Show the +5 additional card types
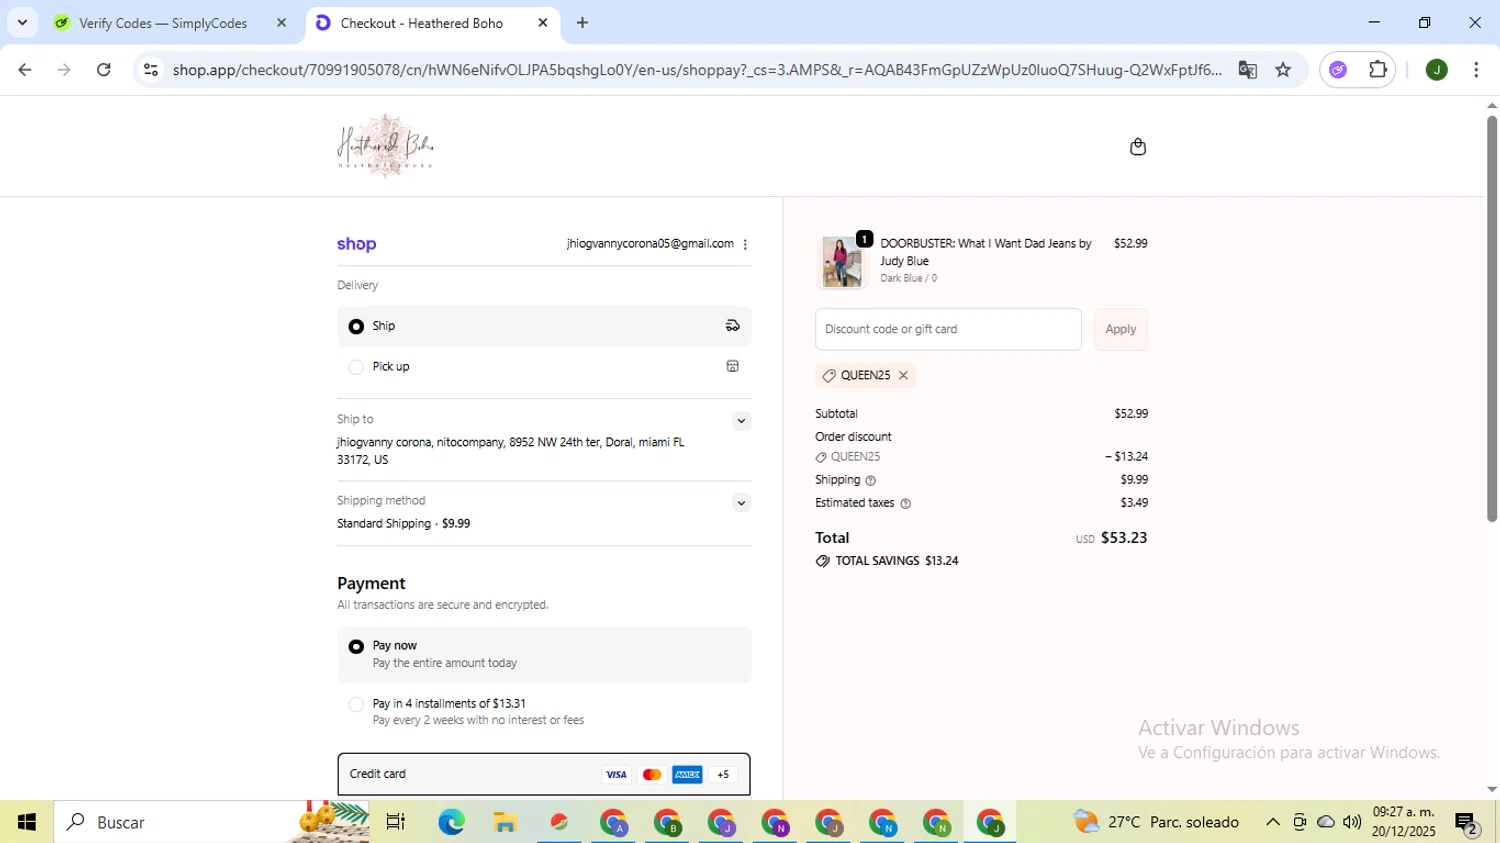1500x843 pixels. [723, 775]
